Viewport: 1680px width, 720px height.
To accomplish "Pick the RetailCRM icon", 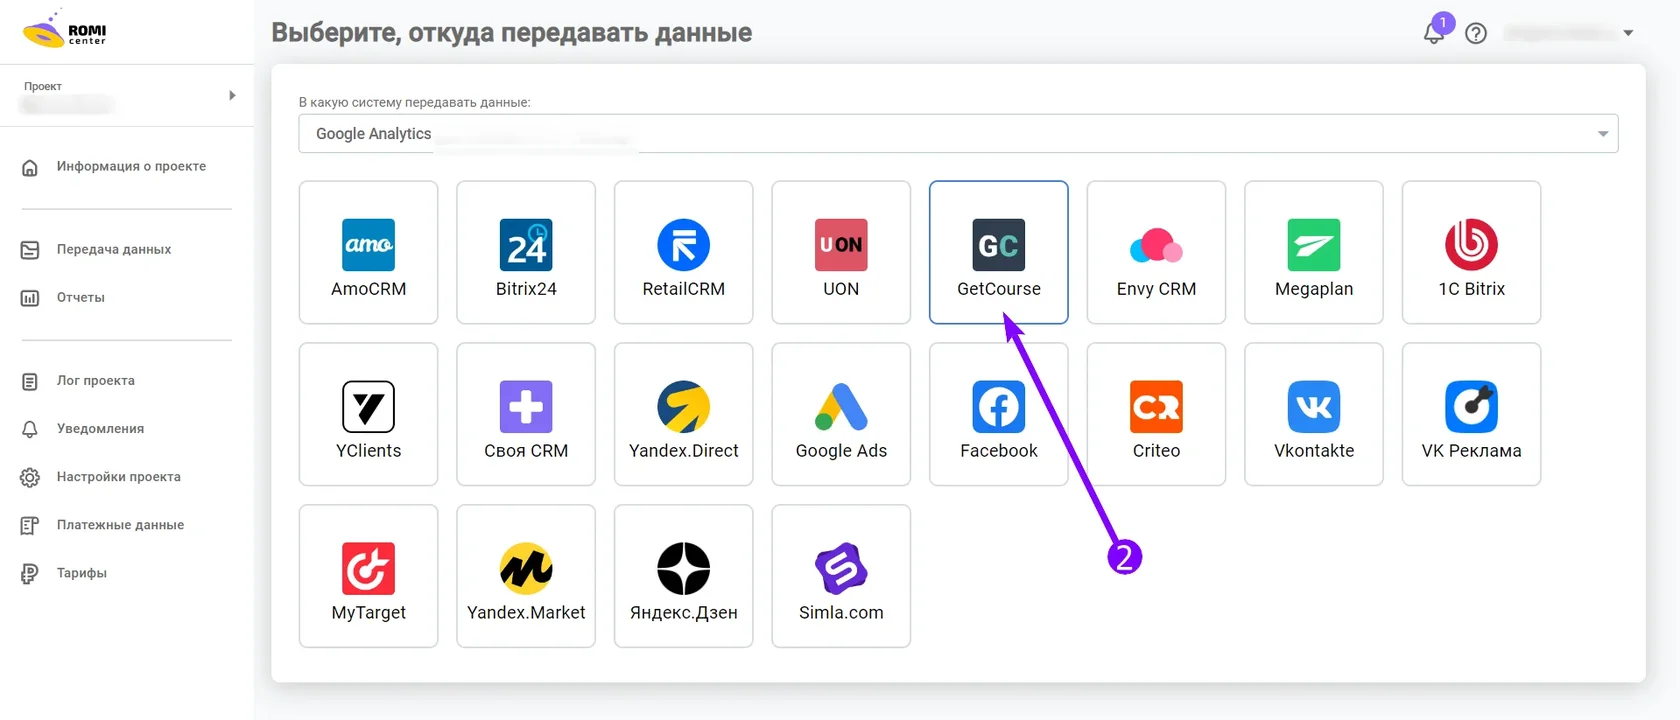I will click(x=684, y=245).
